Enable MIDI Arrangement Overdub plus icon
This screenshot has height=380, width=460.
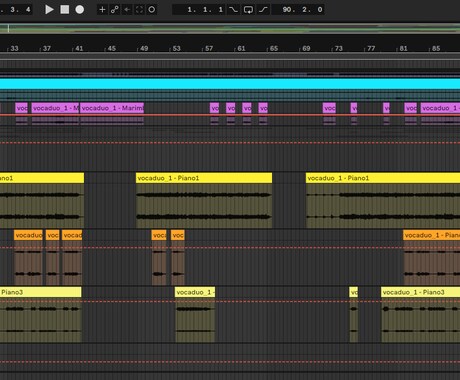click(x=102, y=10)
